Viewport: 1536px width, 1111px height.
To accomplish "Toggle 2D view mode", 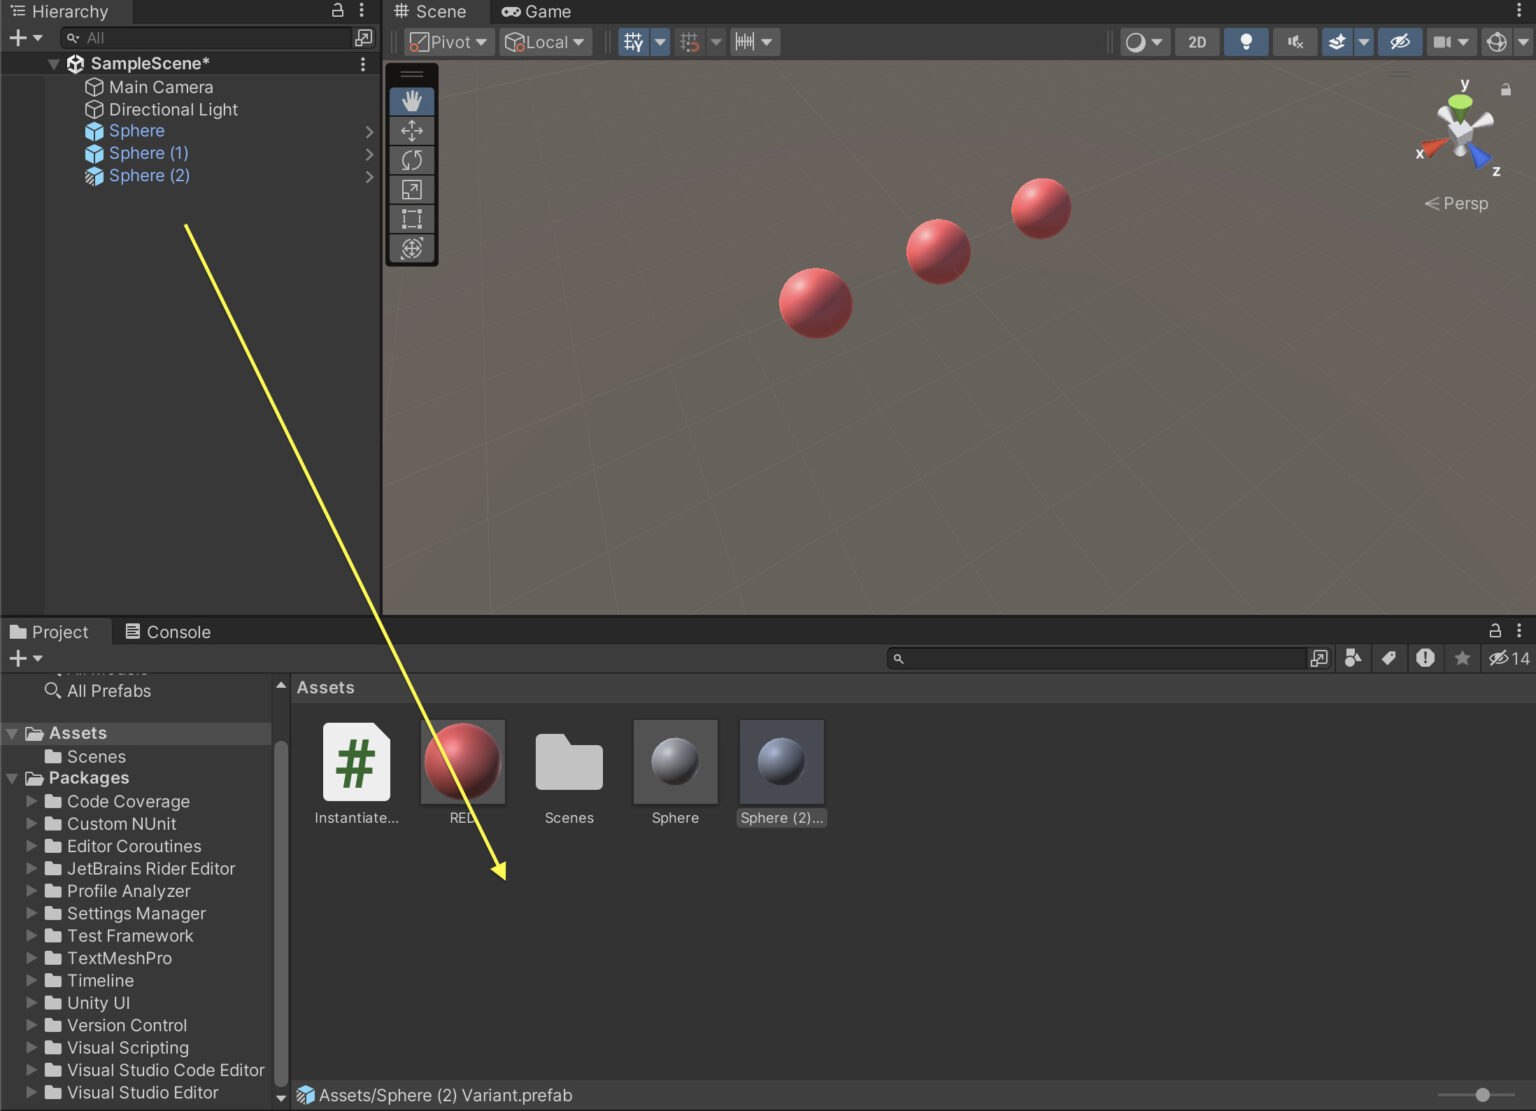I will pyautogui.click(x=1196, y=41).
